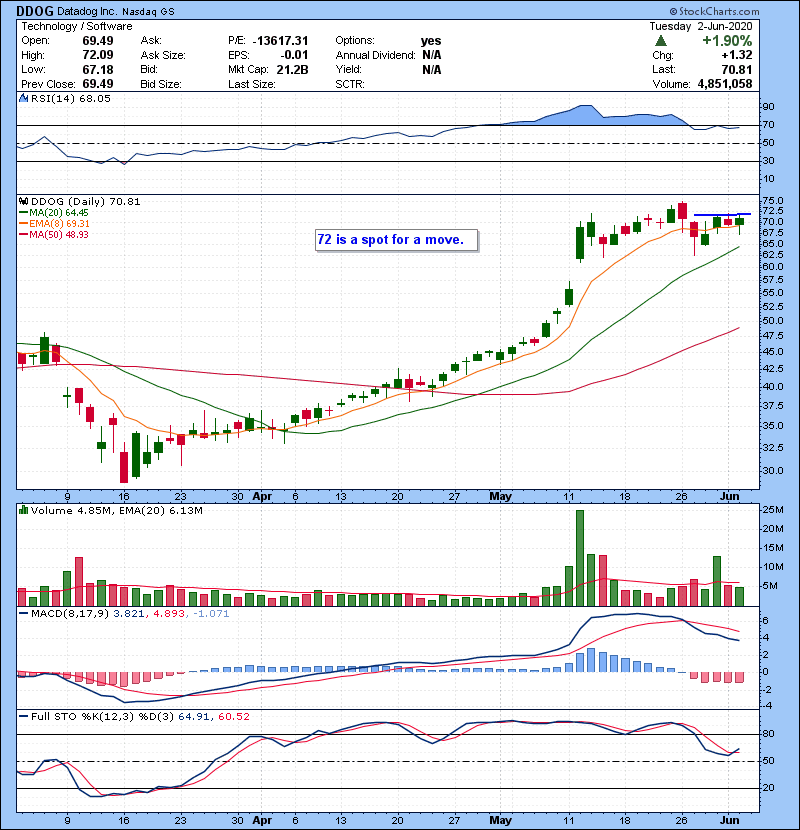The height and width of the screenshot is (830, 800).
Task: Select the Last price 70.81 in header
Action: tap(737, 69)
